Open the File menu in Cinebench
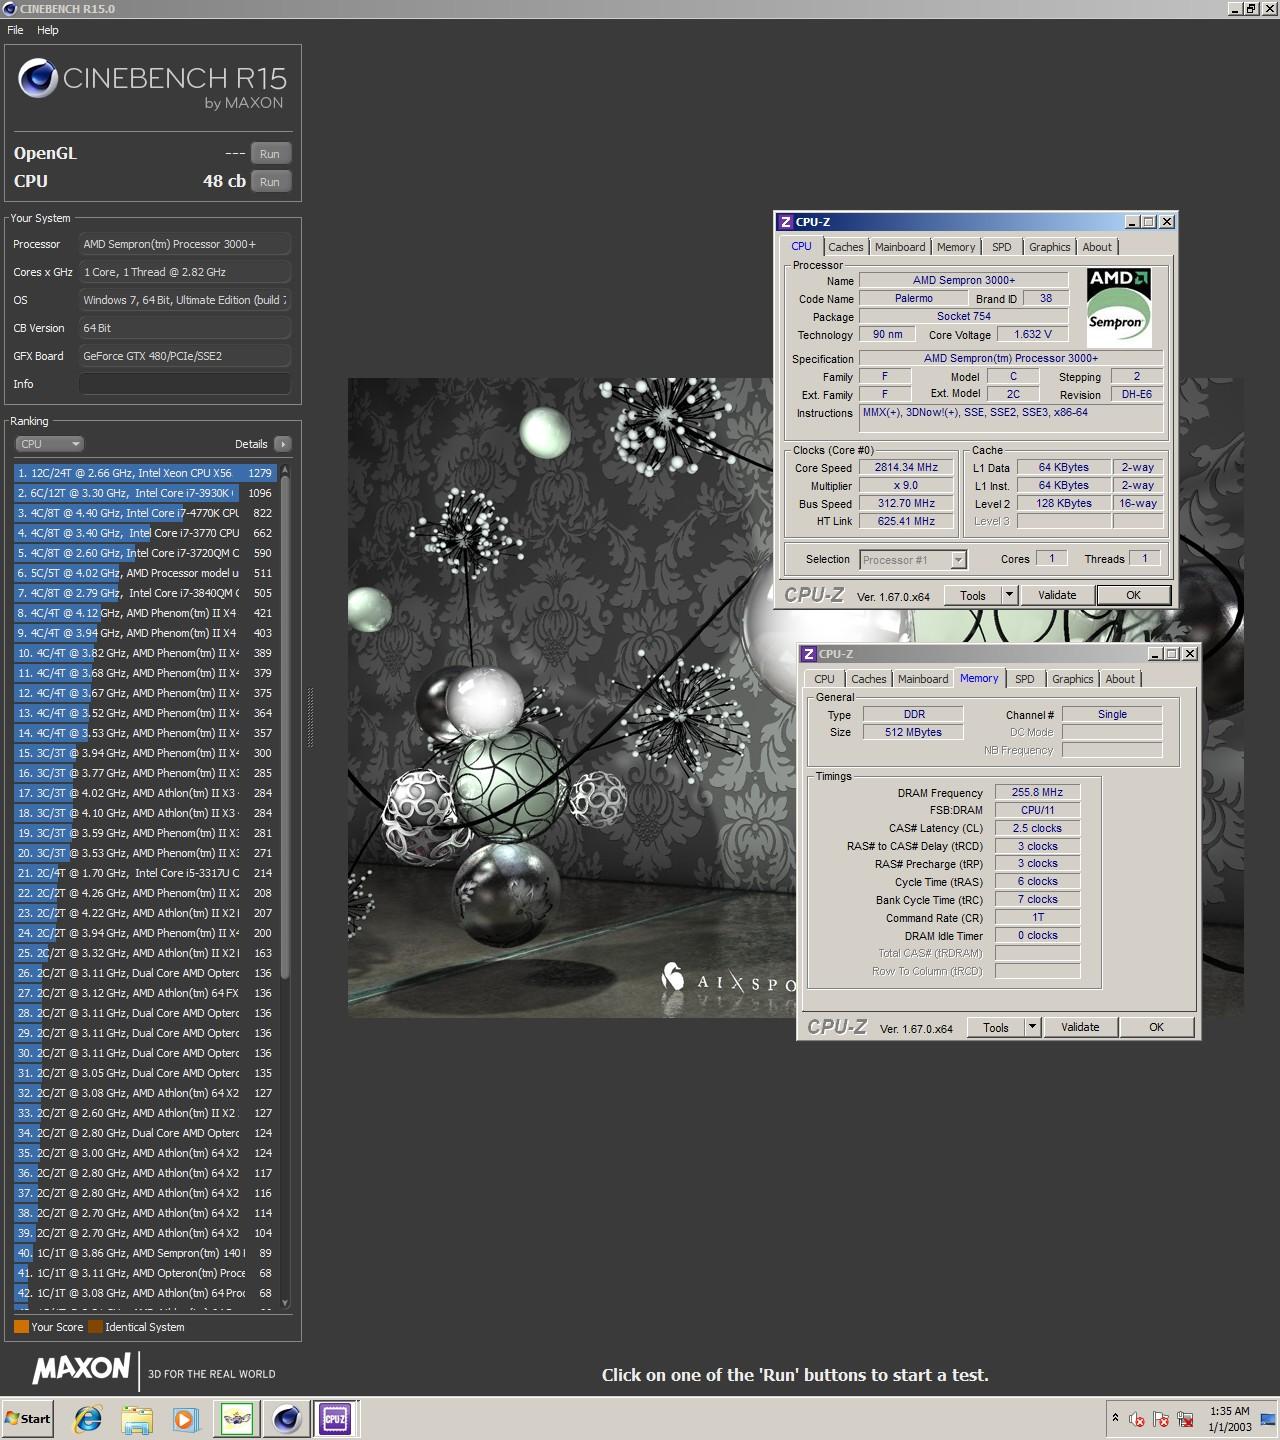1280x1440 pixels. [15, 30]
